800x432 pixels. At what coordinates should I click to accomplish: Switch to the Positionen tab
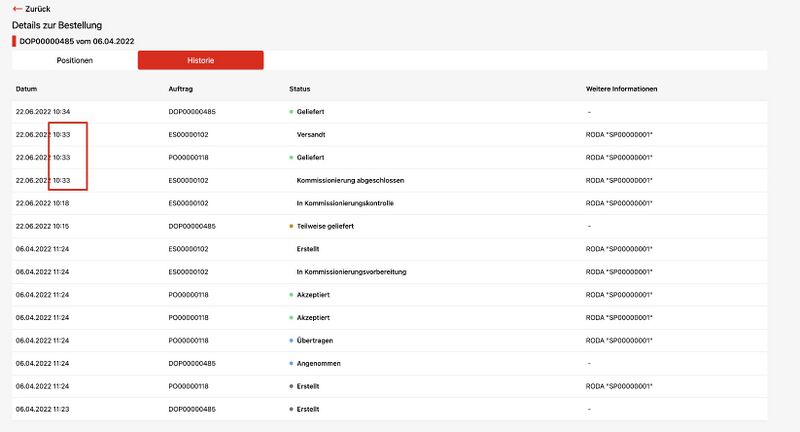[x=75, y=61]
